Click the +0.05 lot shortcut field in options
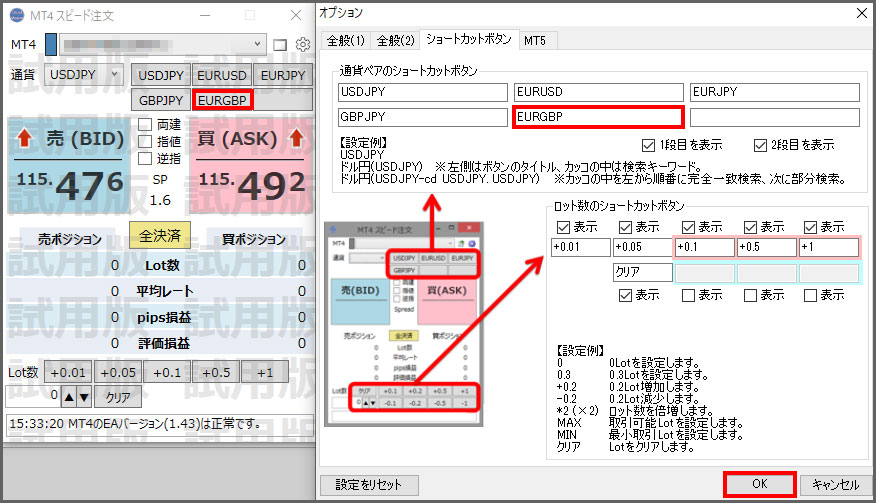This screenshot has height=503, width=876. [x=643, y=247]
